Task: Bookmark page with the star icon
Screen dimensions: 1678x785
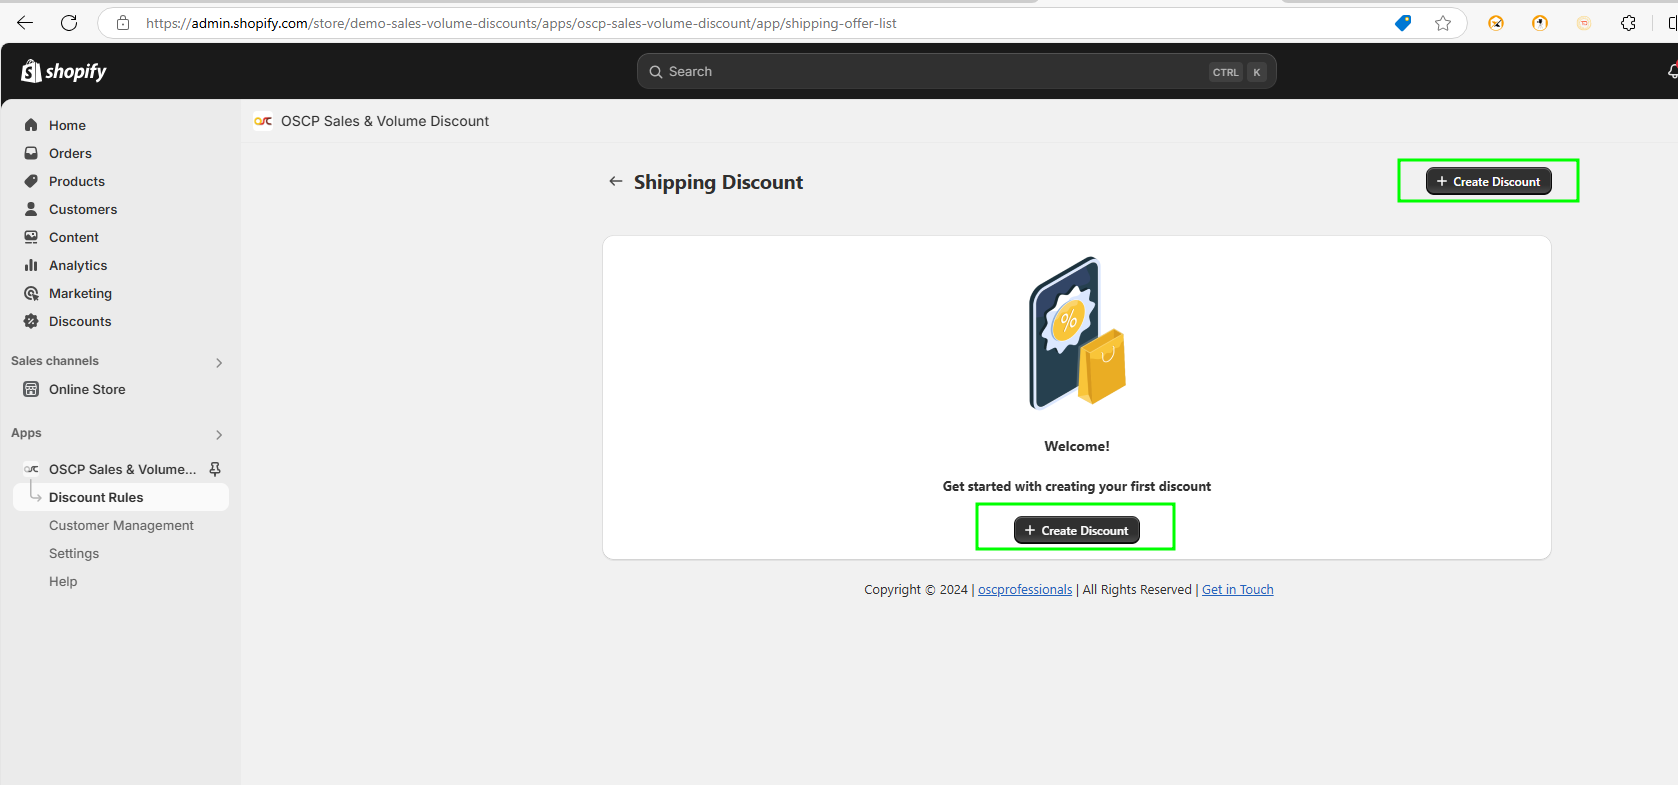Action: (x=1442, y=23)
